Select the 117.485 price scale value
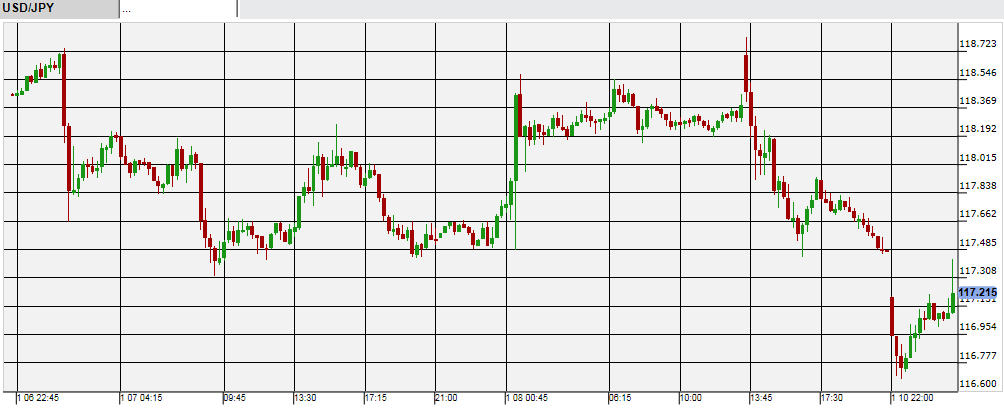This screenshot has width=1004, height=417. click(x=977, y=243)
